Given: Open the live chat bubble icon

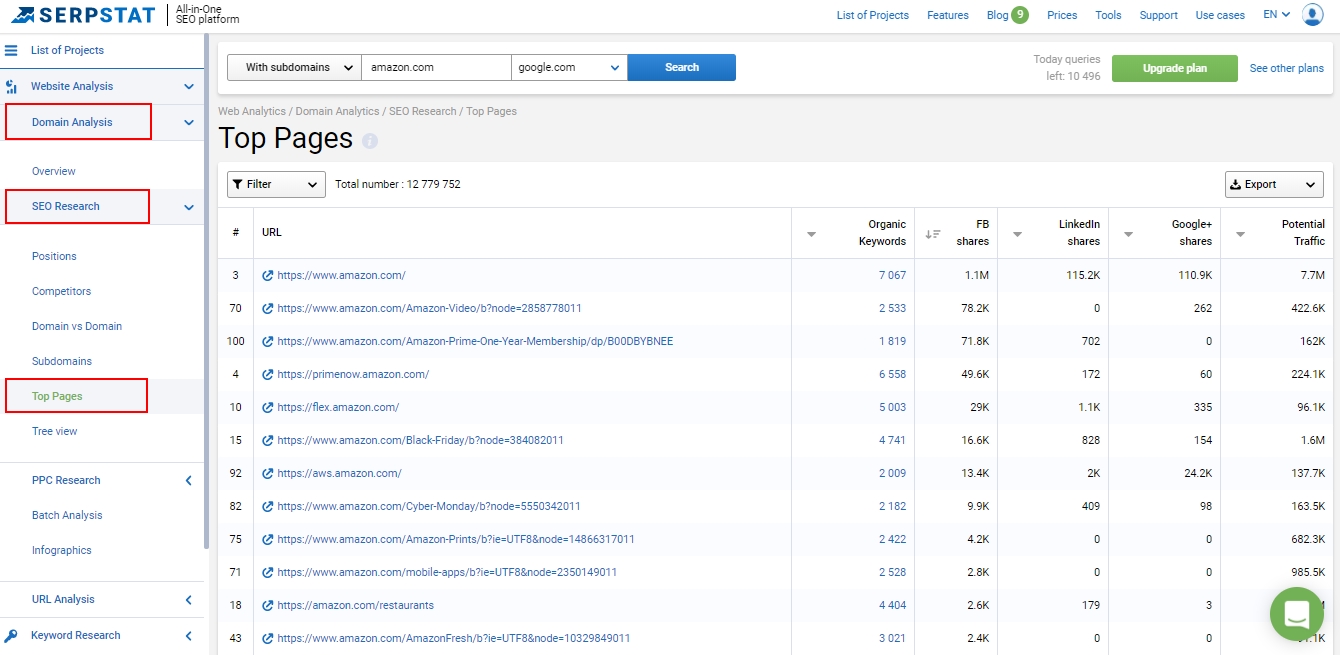Looking at the screenshot, I should [x=1297, y=614].
